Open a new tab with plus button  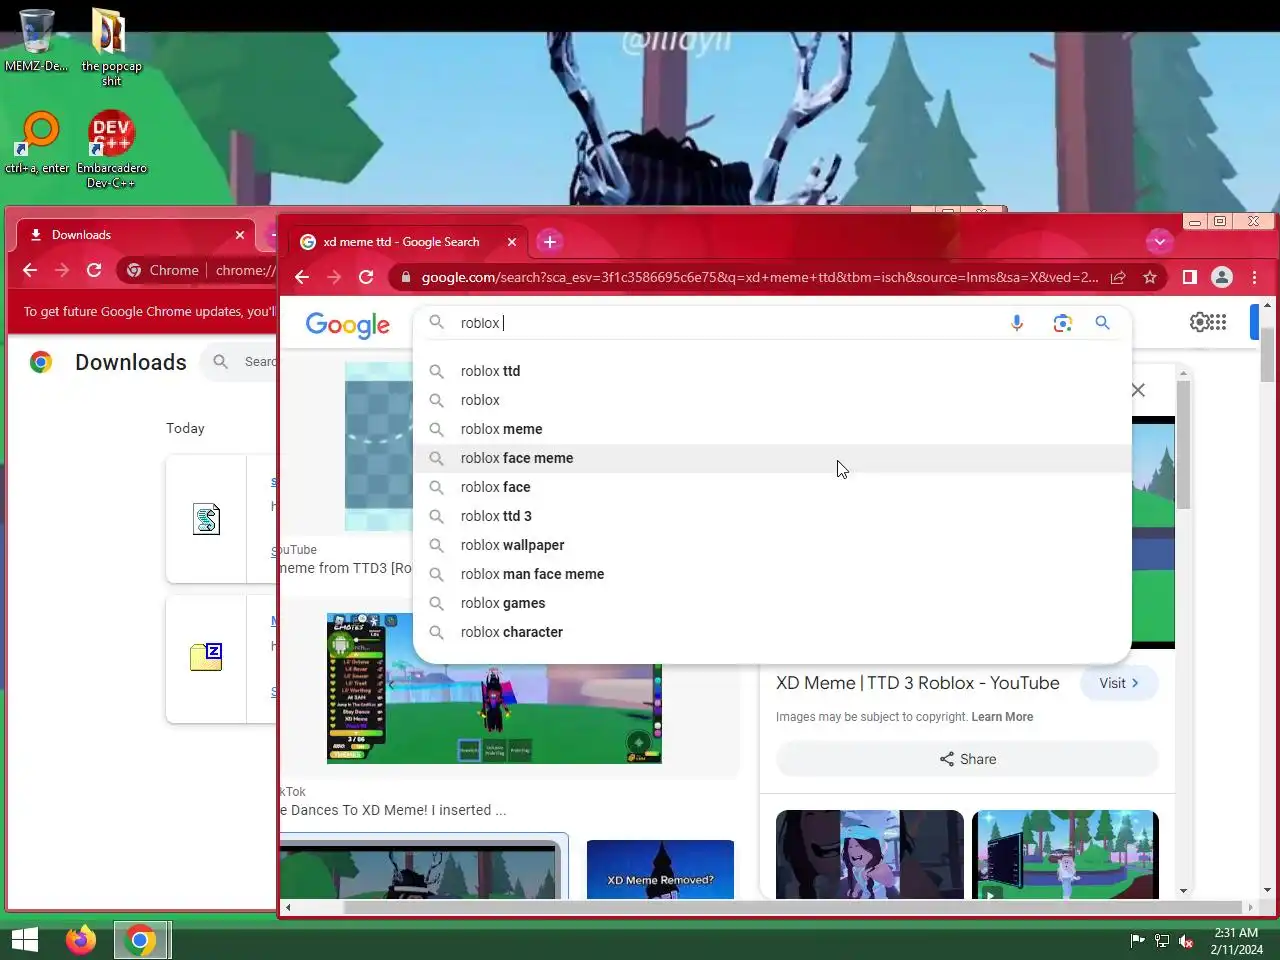549,242
